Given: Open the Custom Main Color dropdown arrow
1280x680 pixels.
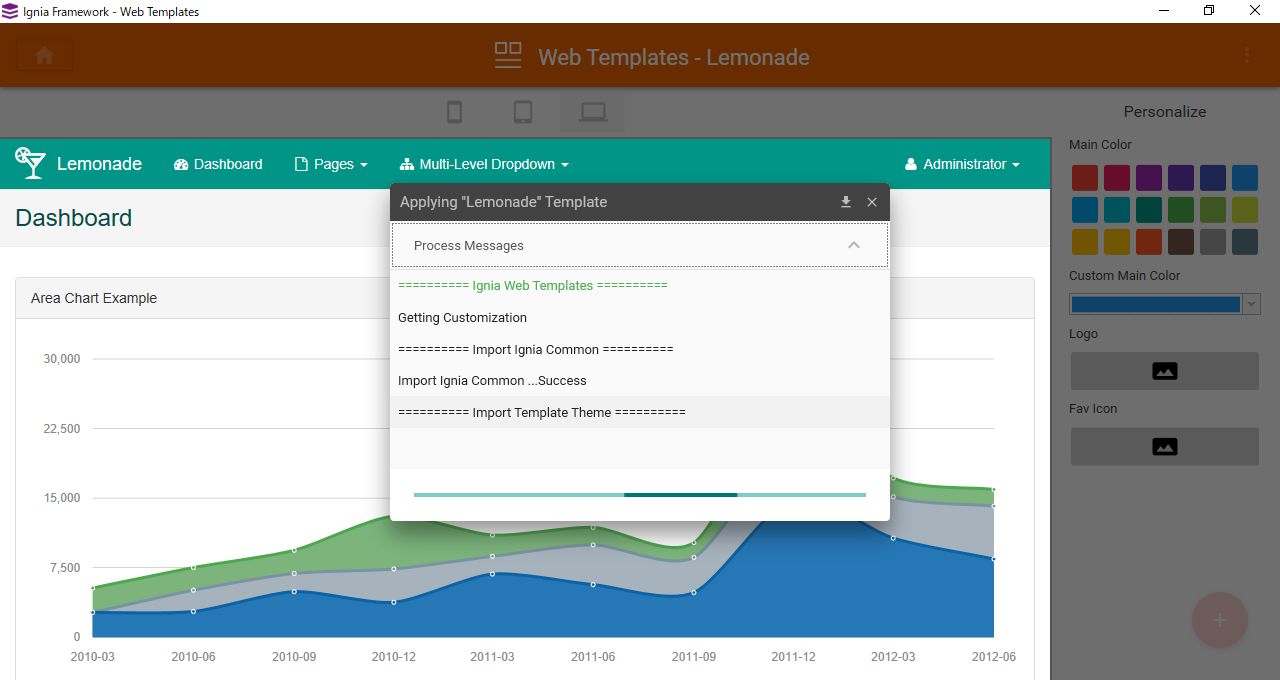Looking at the screenshot, I should click(1251, 304).
